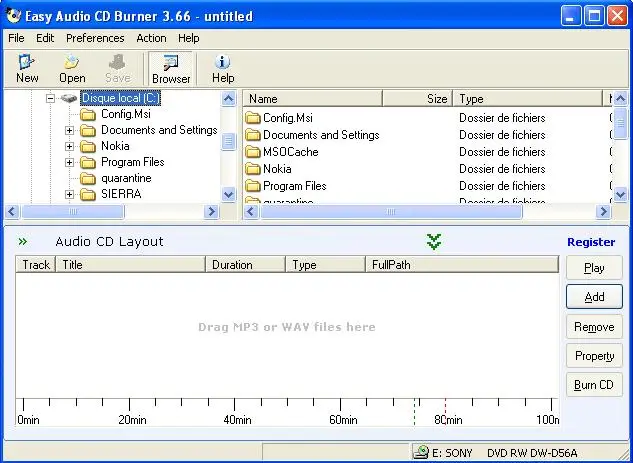Click the Documents and Settings folder icon in list

(x=253, y=135)
